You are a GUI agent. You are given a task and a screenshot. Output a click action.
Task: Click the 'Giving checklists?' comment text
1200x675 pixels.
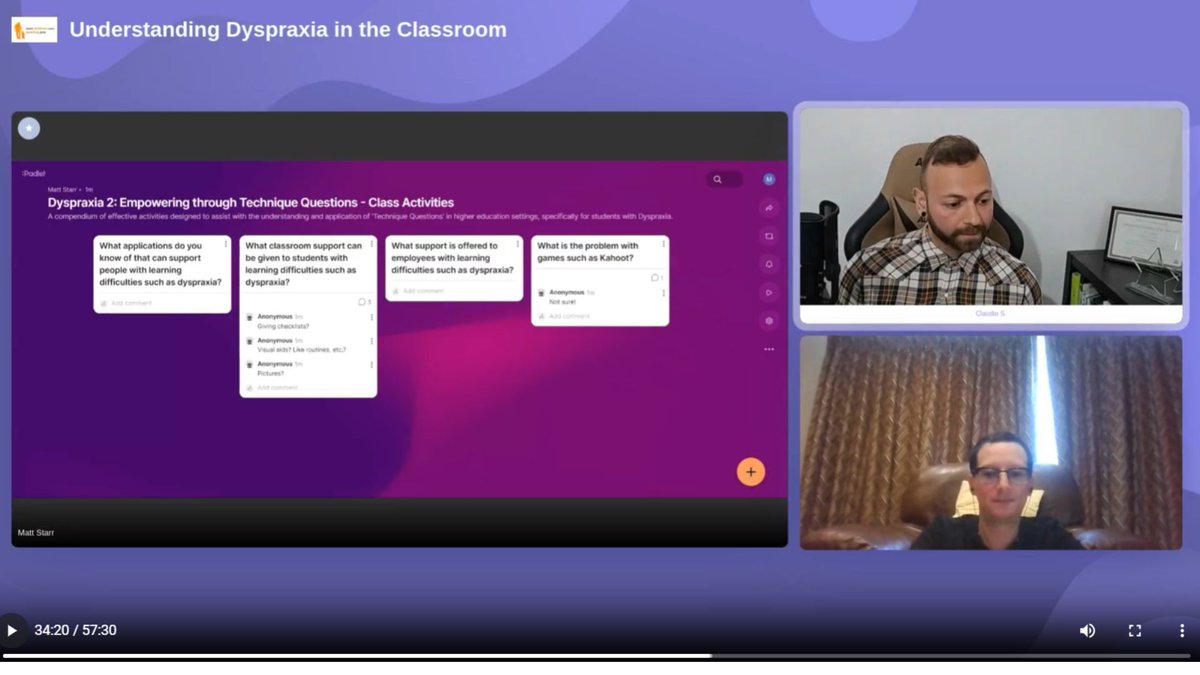283,326
